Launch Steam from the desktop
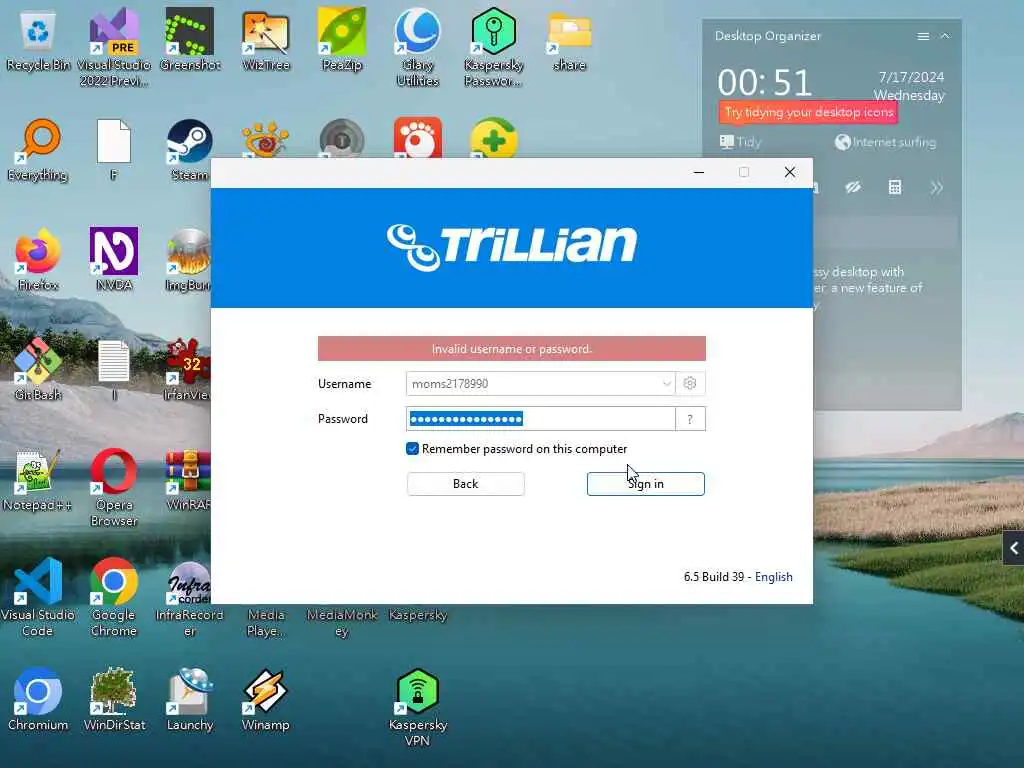The width and height of the screenshot is (1024, 768). tap(189, 150)
